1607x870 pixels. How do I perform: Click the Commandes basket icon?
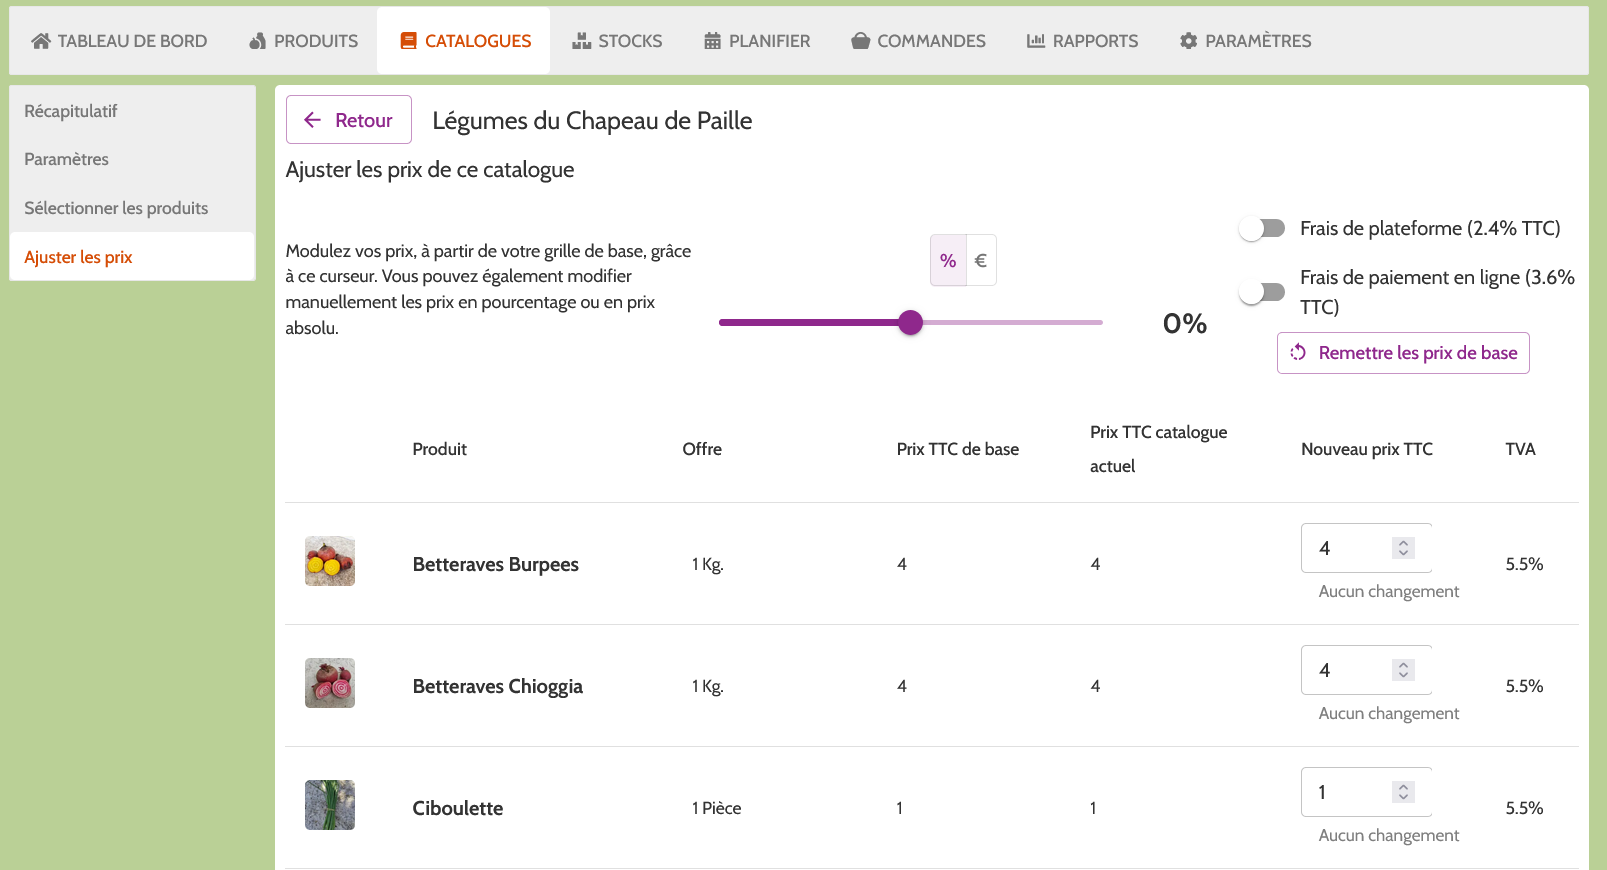(x=860, y=41)
